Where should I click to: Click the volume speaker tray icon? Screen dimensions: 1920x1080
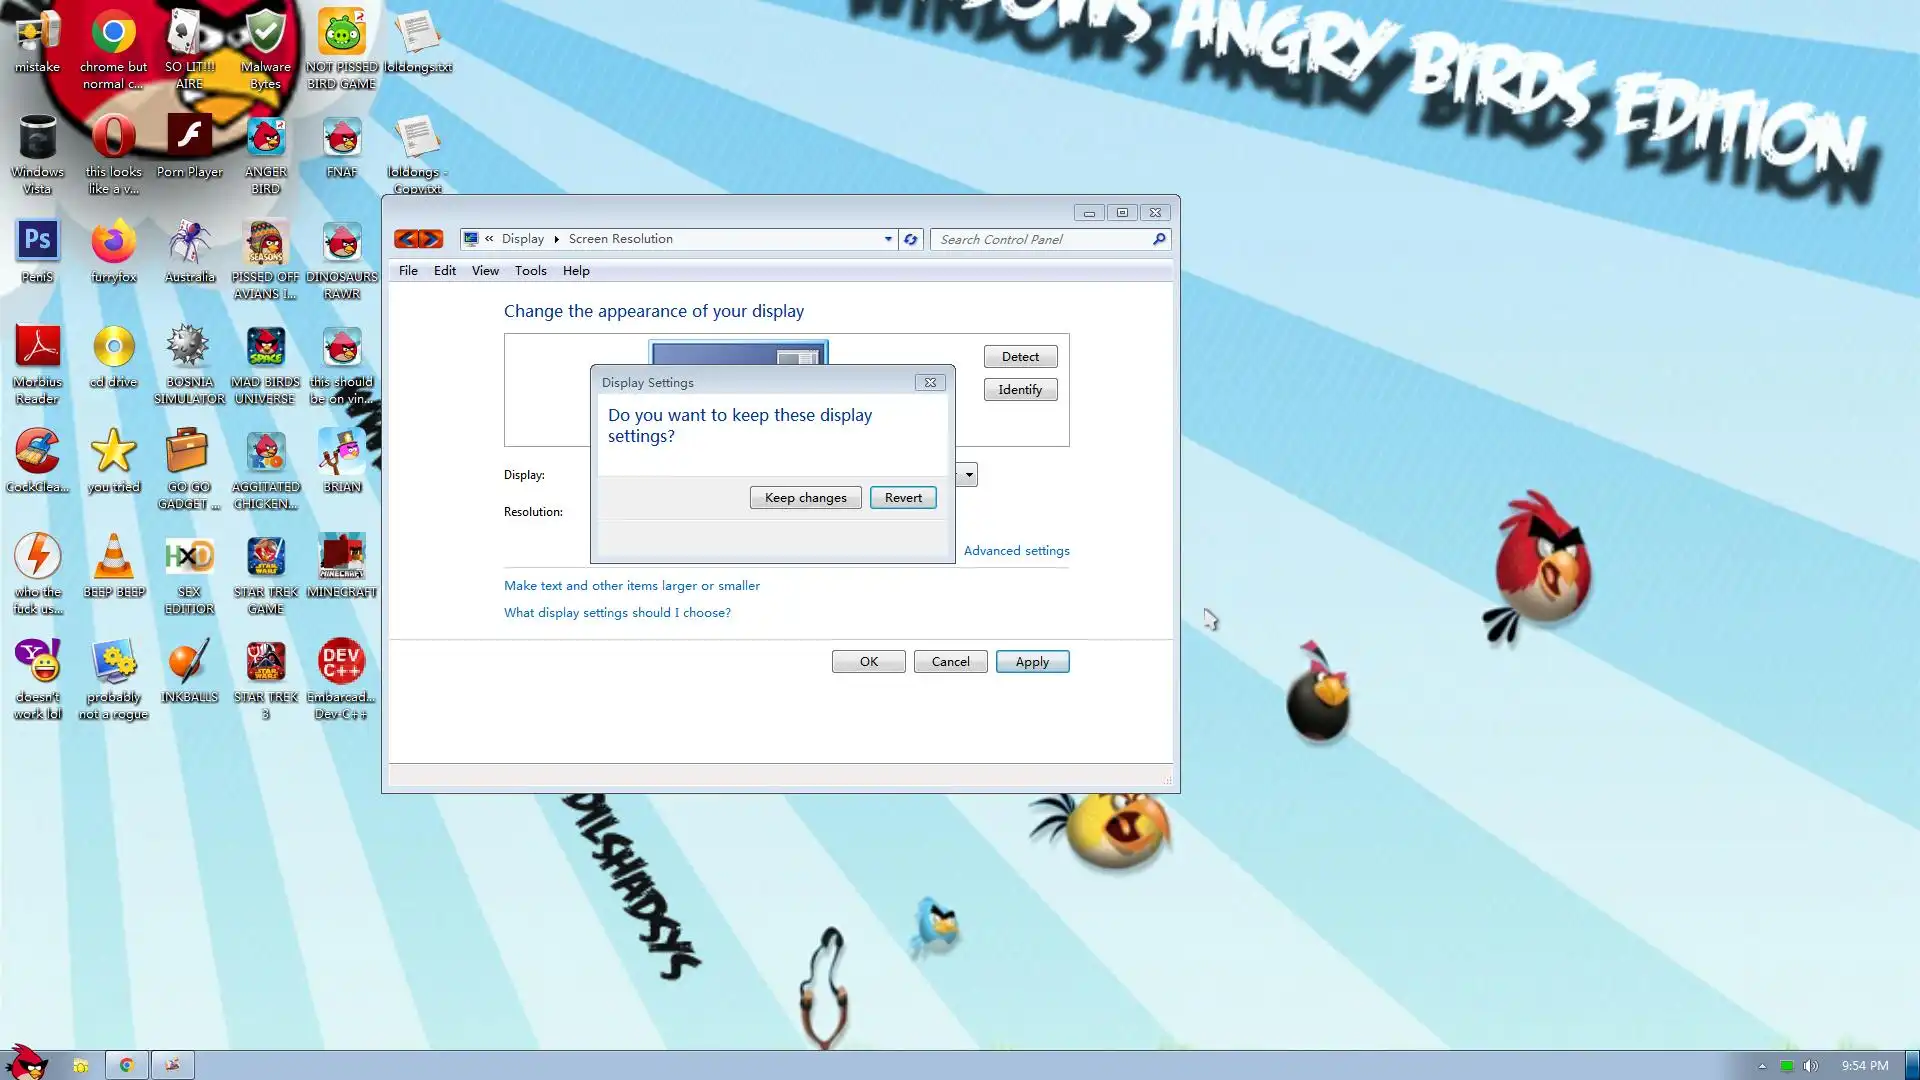click(1810, 1066)
